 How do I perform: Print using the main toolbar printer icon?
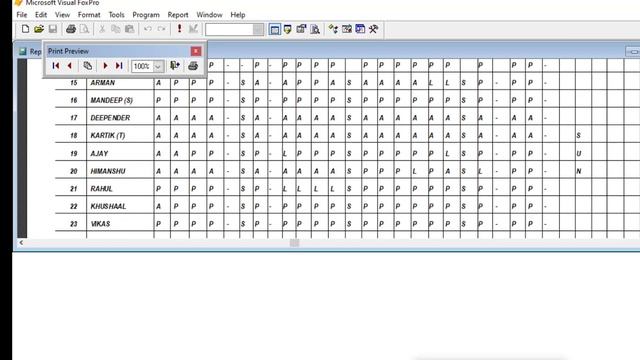[71, 29]
